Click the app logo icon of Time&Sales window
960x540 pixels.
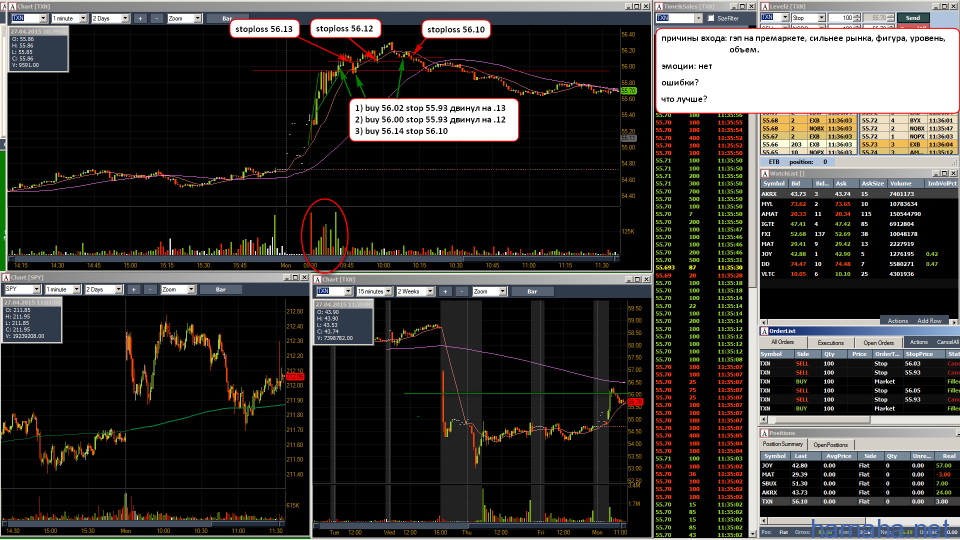659,6
